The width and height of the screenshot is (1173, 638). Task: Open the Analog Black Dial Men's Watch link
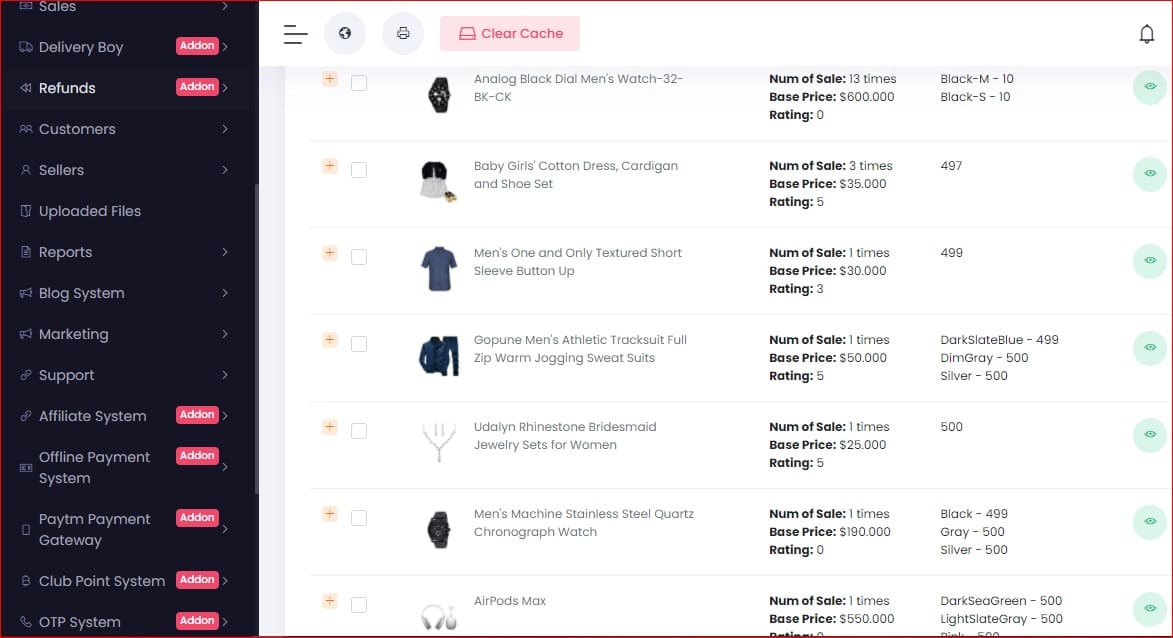pyautogui.click(x=578, y=88)
